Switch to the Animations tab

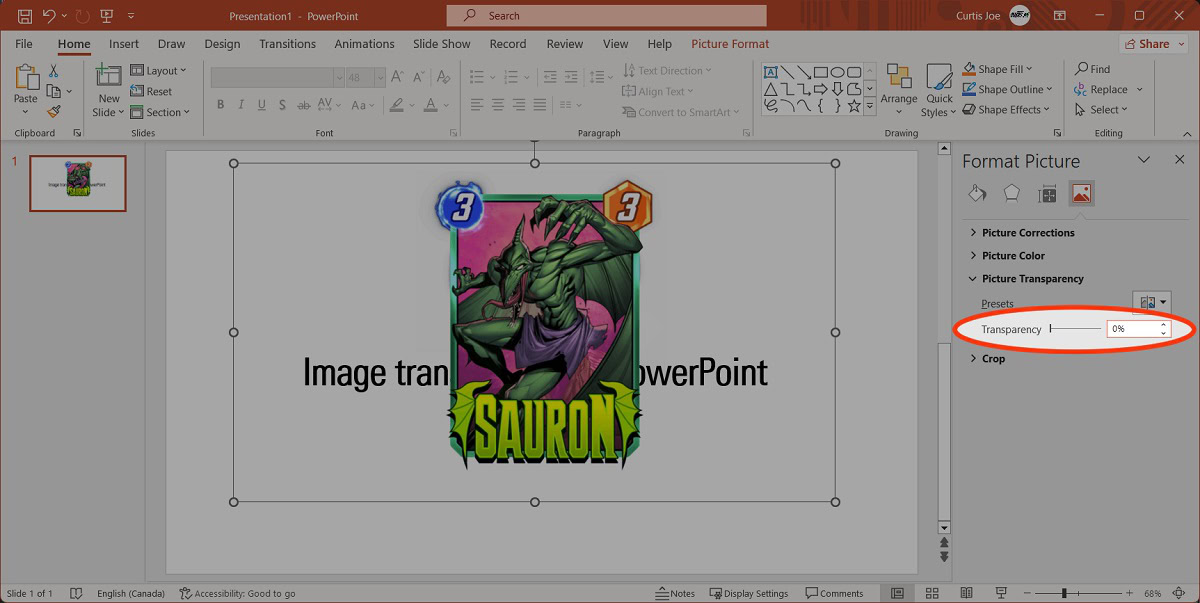pyautogui.click(x=364, y=44)
